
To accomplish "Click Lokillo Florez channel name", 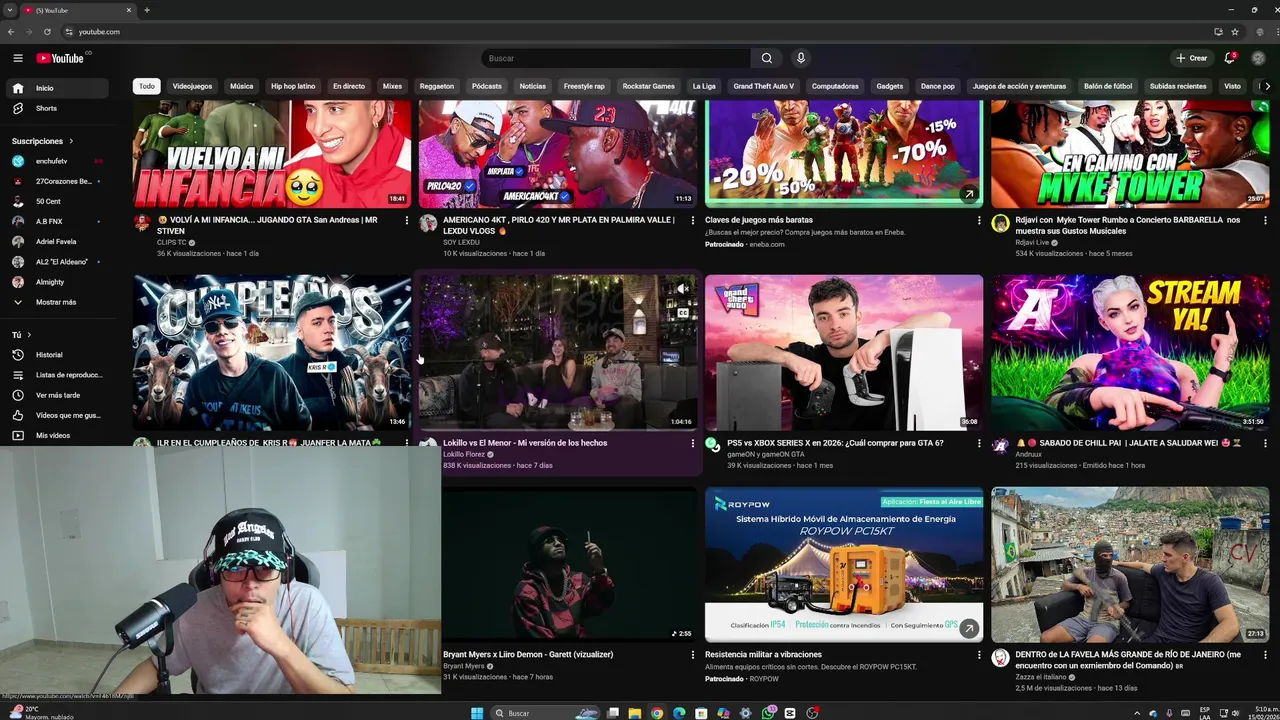I will 464,454.
